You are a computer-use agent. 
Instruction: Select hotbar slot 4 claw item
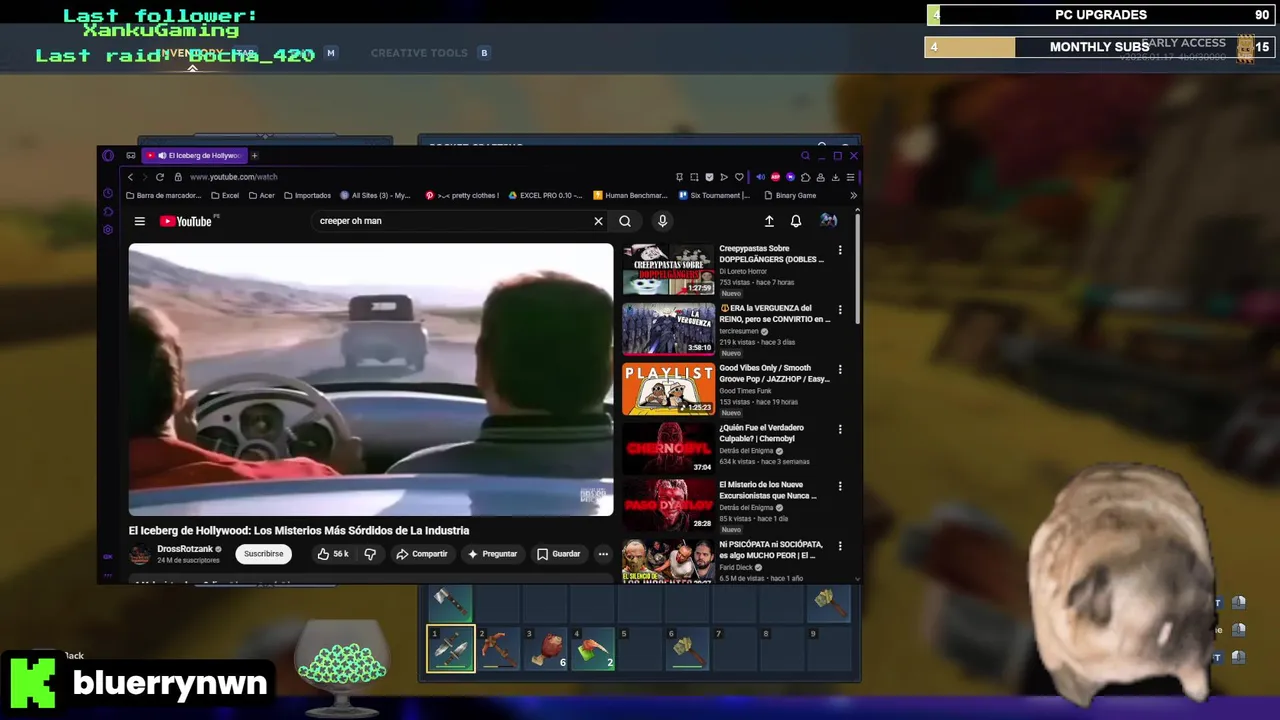[x=594, y=648]
